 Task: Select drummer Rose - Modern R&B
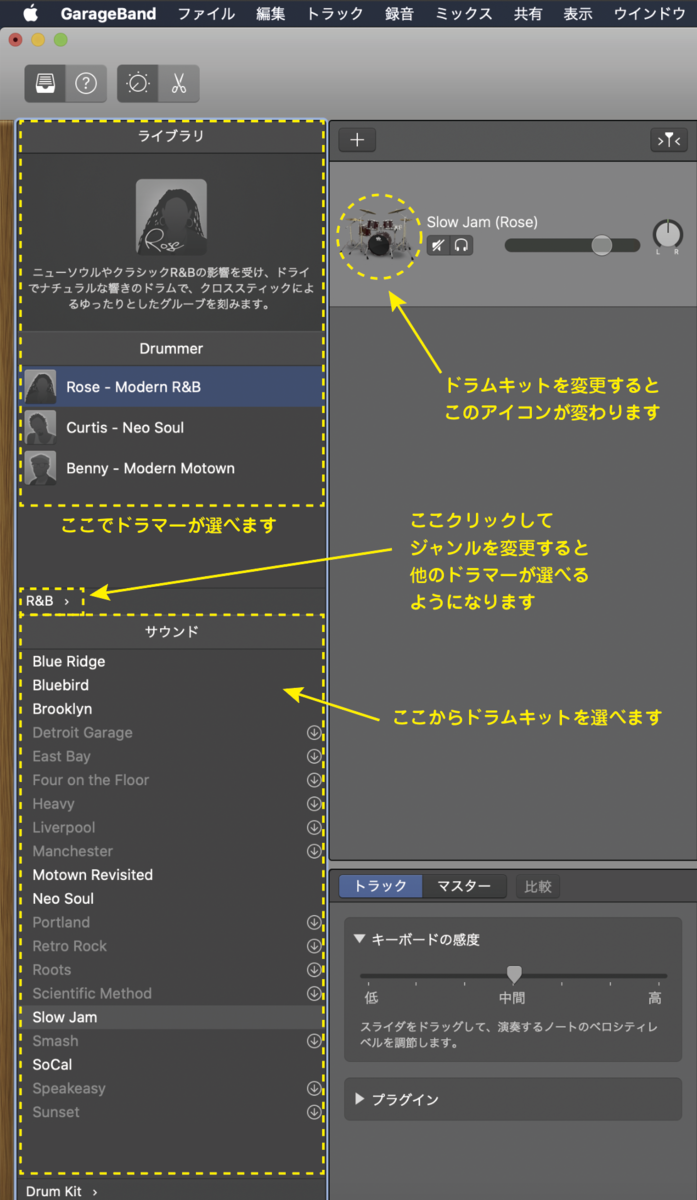click(x=172, y=386)
